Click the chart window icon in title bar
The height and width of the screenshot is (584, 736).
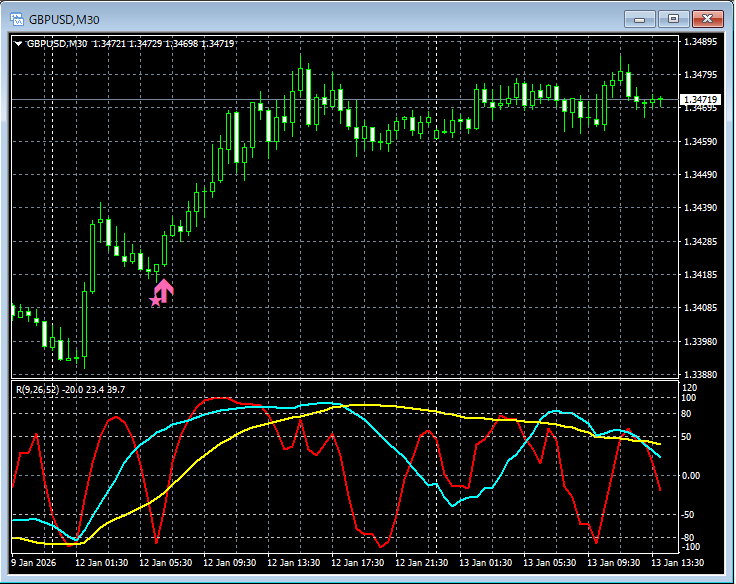[x=18, y=18]
